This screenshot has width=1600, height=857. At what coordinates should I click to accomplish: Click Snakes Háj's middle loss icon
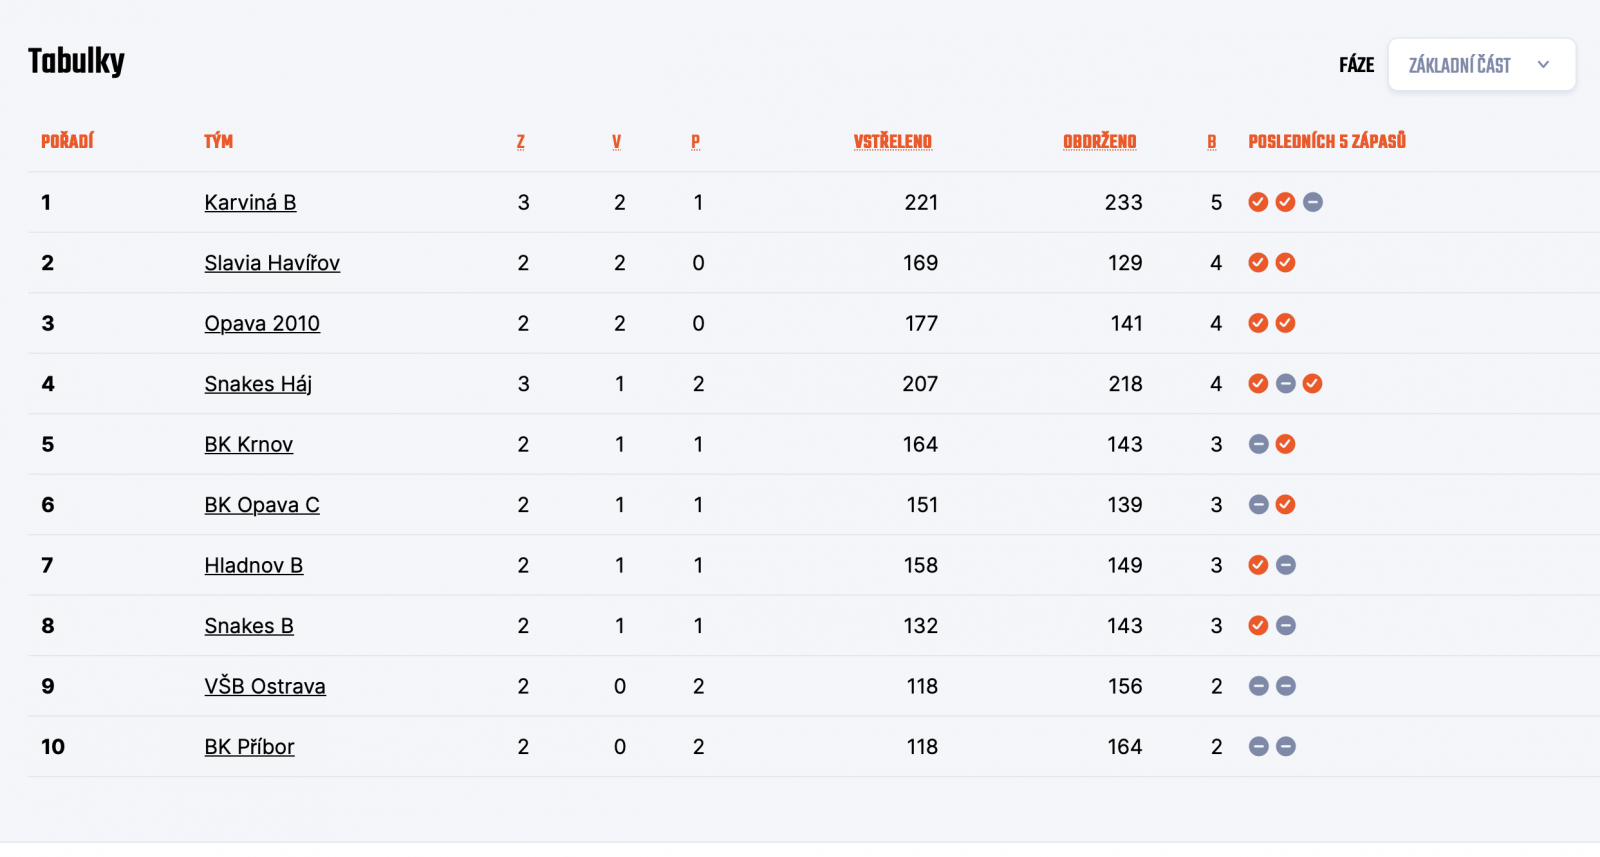coord(1286,384)
